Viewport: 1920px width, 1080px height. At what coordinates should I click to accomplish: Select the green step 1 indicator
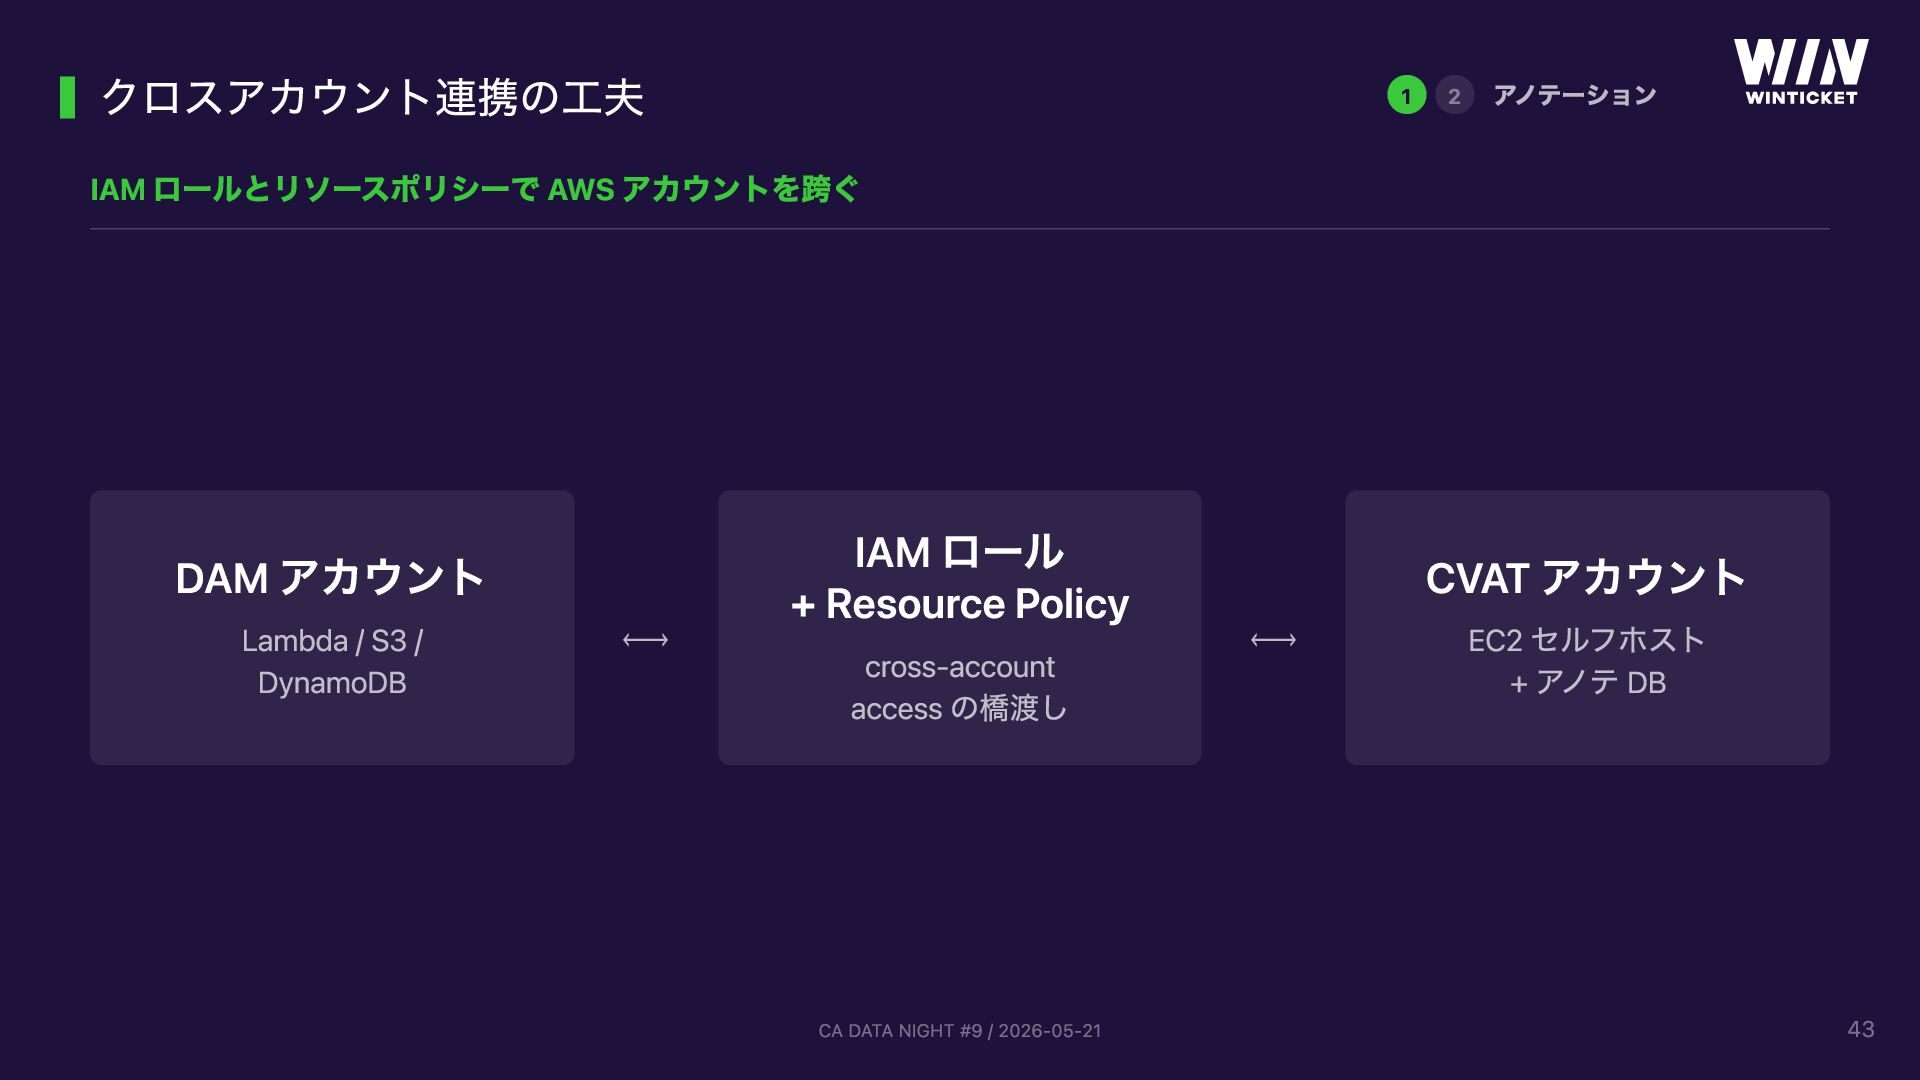coord(1406,95)
